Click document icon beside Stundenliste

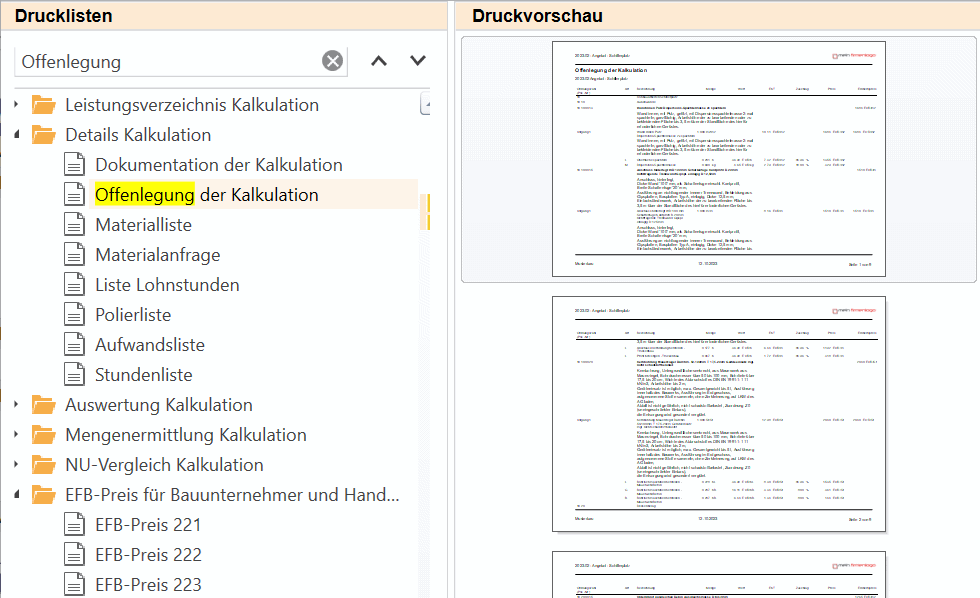(x=74, y=374)
